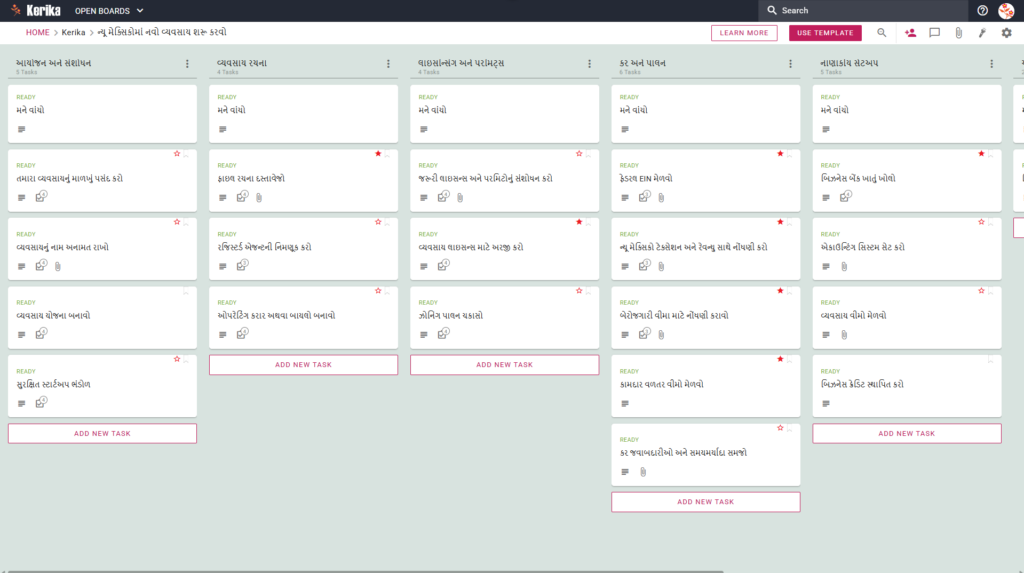
Task: Expand the Open Boards dropdown
Action: point(109,10)
